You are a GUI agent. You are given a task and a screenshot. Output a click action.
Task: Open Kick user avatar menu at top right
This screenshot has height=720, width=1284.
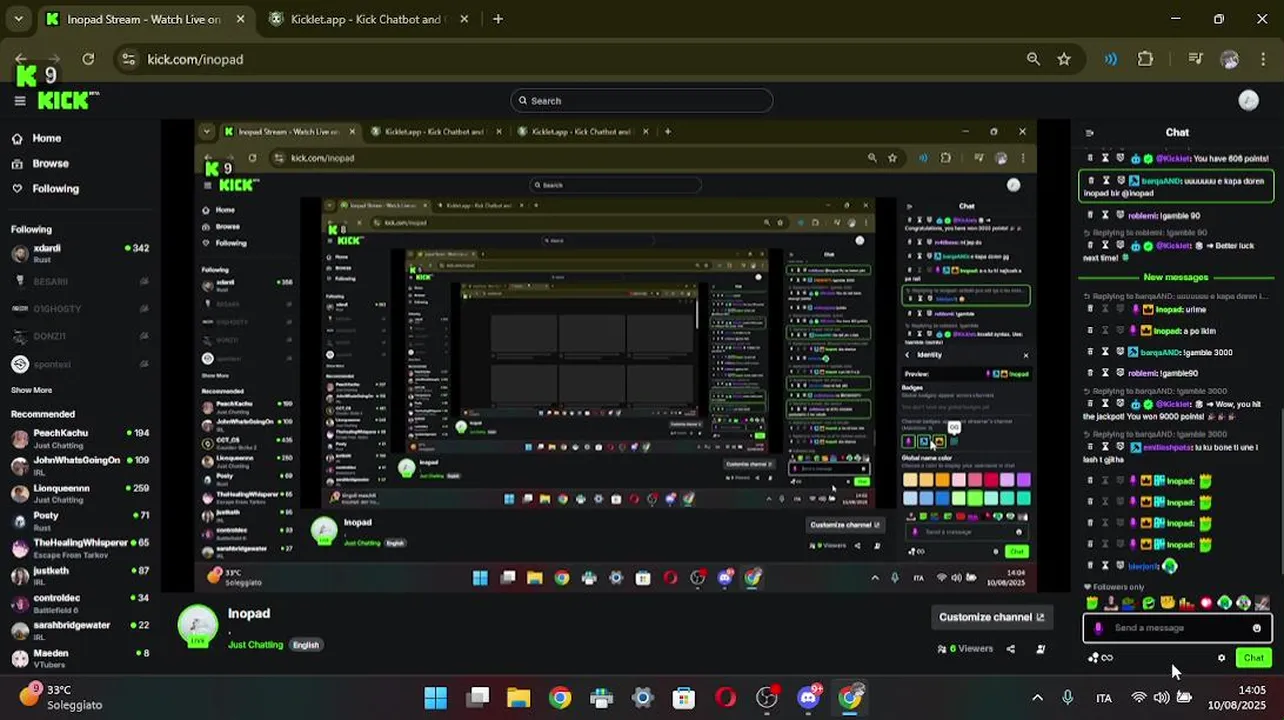tap(1248, 100)
